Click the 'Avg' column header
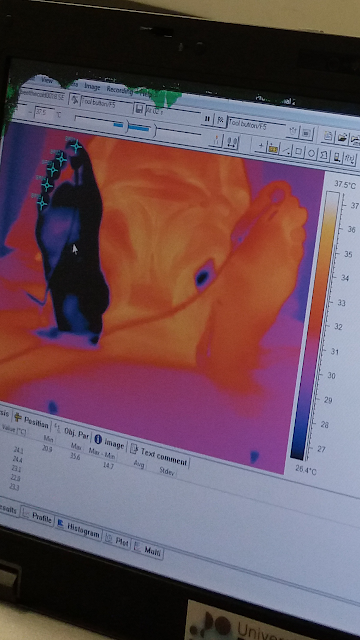Screen dimensions: 360x640 [139, 463]
